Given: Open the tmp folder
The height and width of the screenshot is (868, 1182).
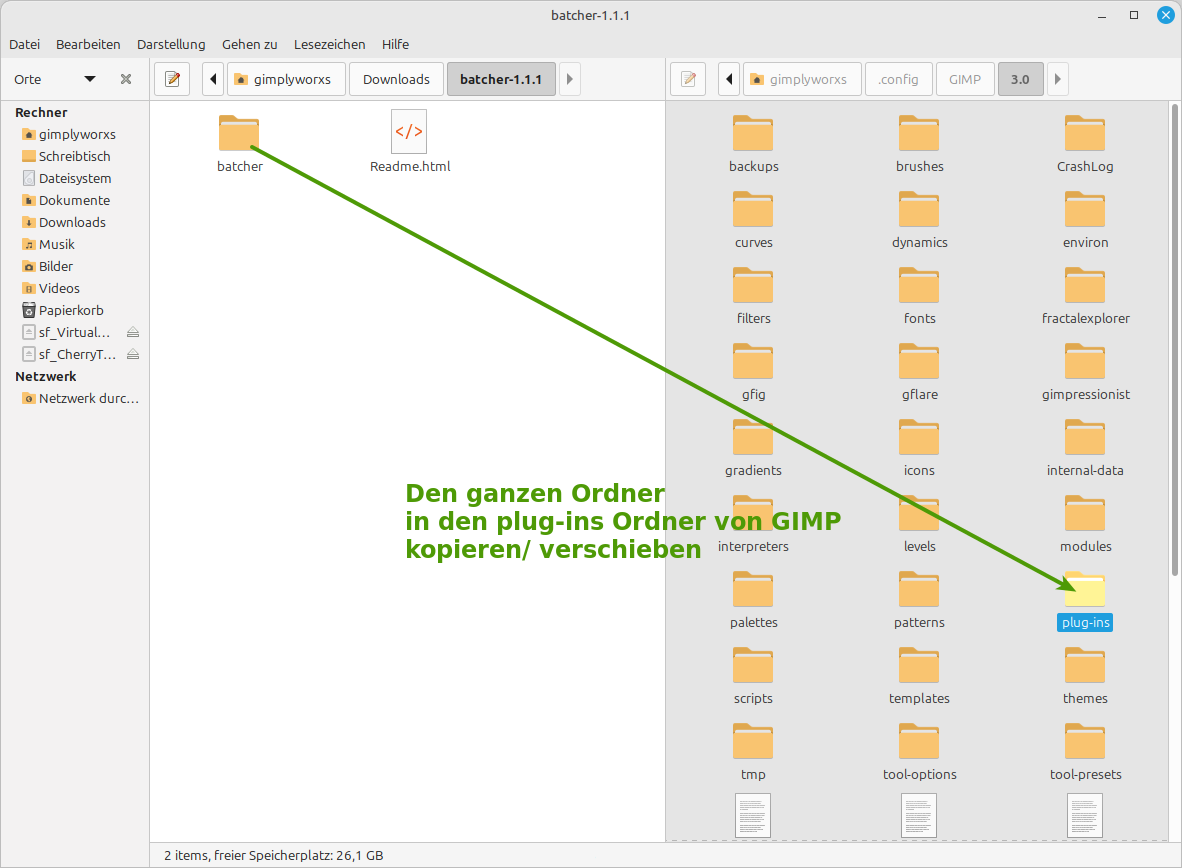Looking at the screenshot, I should pyautogui.click(x=753, y=742).
